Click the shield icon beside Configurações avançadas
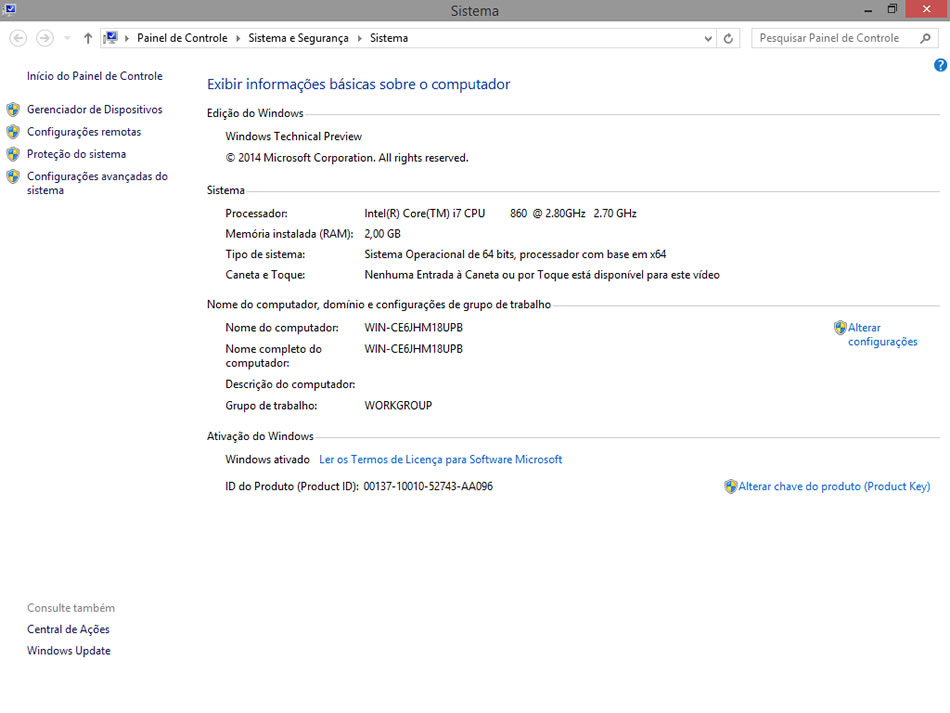Image resolution: width=950 pixels, height=713 pixels. [x=13, y=176]
